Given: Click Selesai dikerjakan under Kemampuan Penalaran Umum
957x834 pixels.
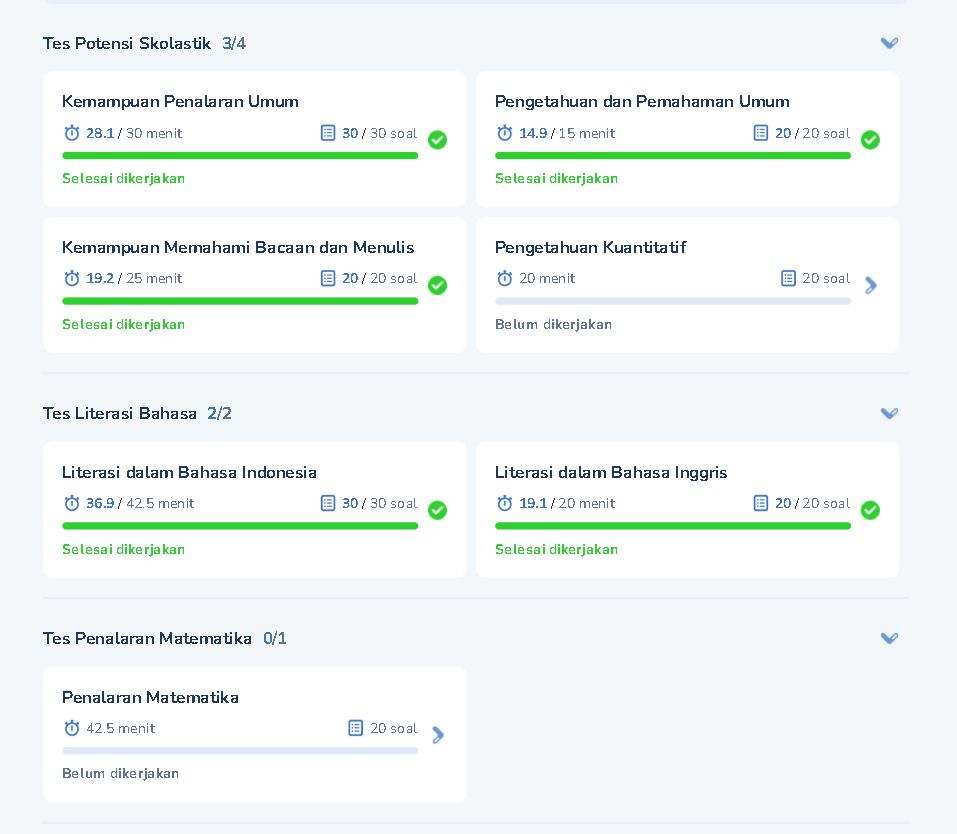Looking at the screenshot, I should pos(123,178).
